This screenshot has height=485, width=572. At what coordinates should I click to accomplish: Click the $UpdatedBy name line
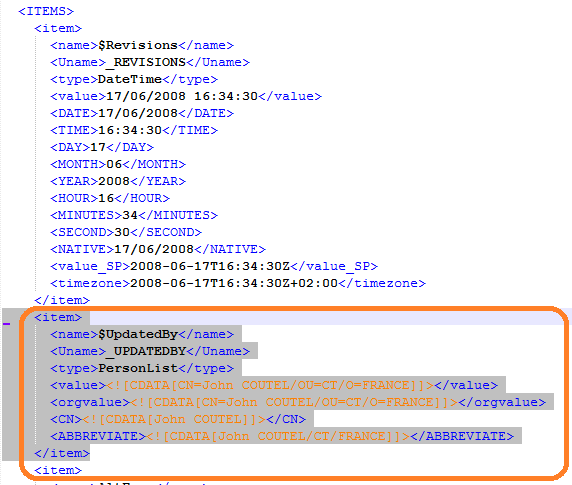pyautogui.click(x=142, y=334)
